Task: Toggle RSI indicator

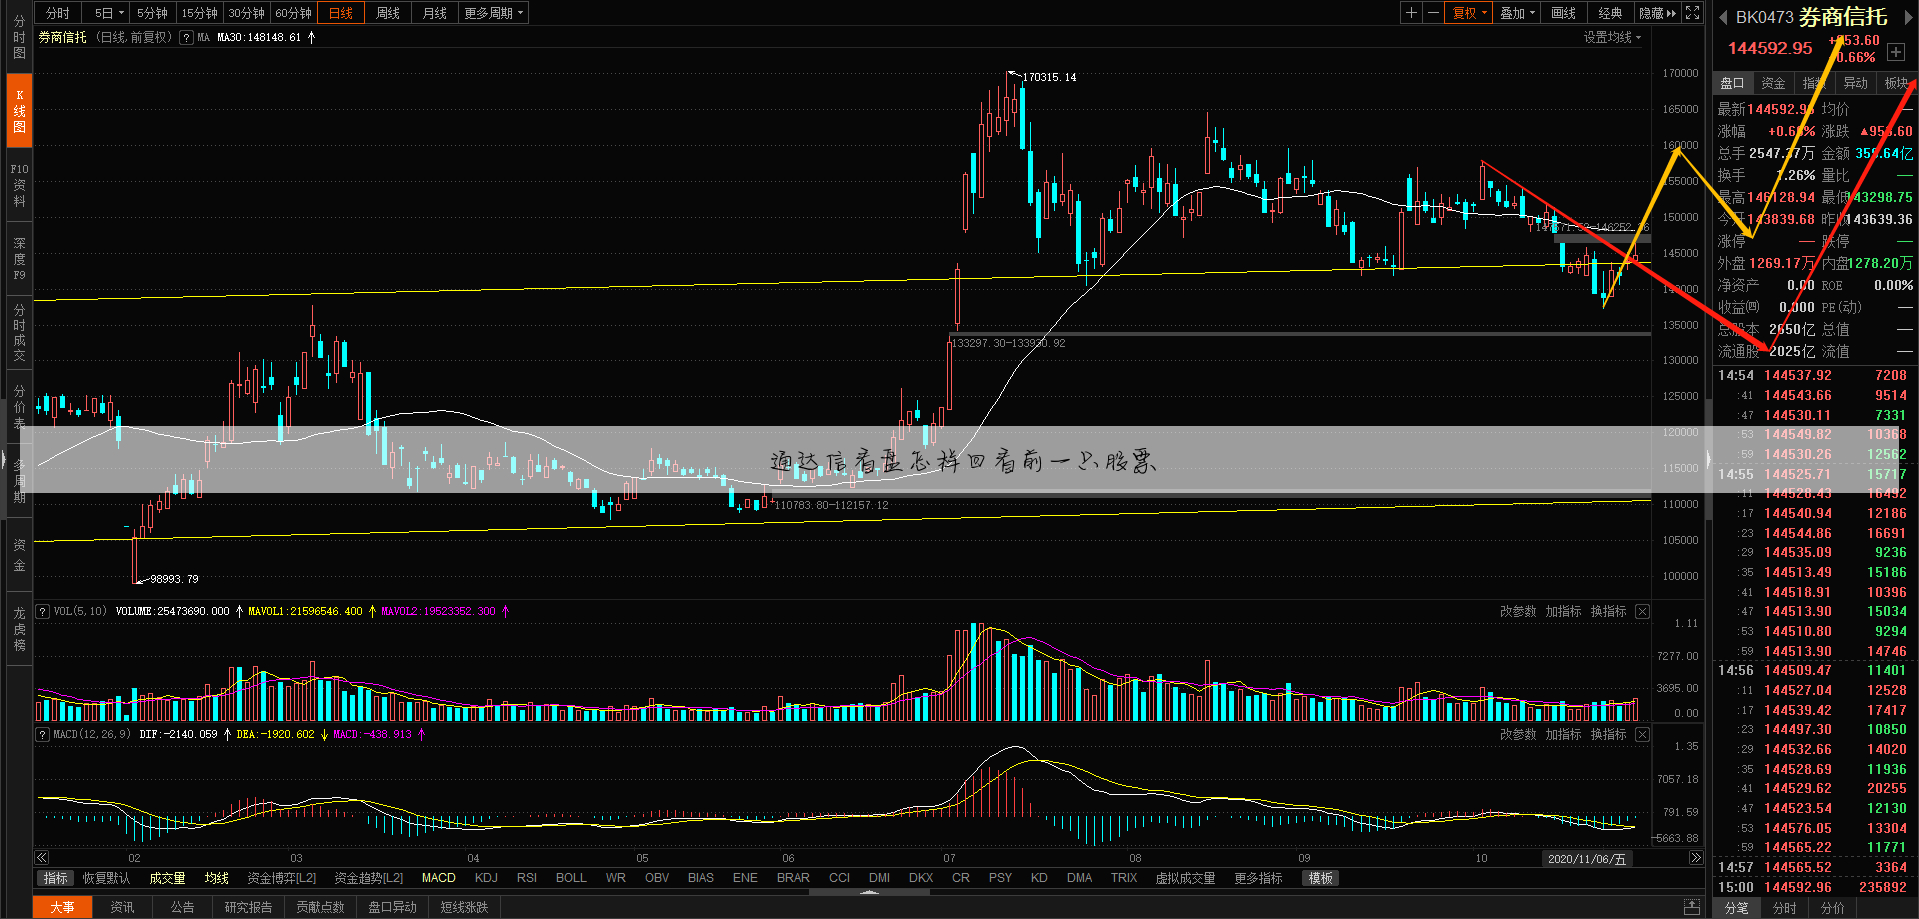Action: point(527,878)
